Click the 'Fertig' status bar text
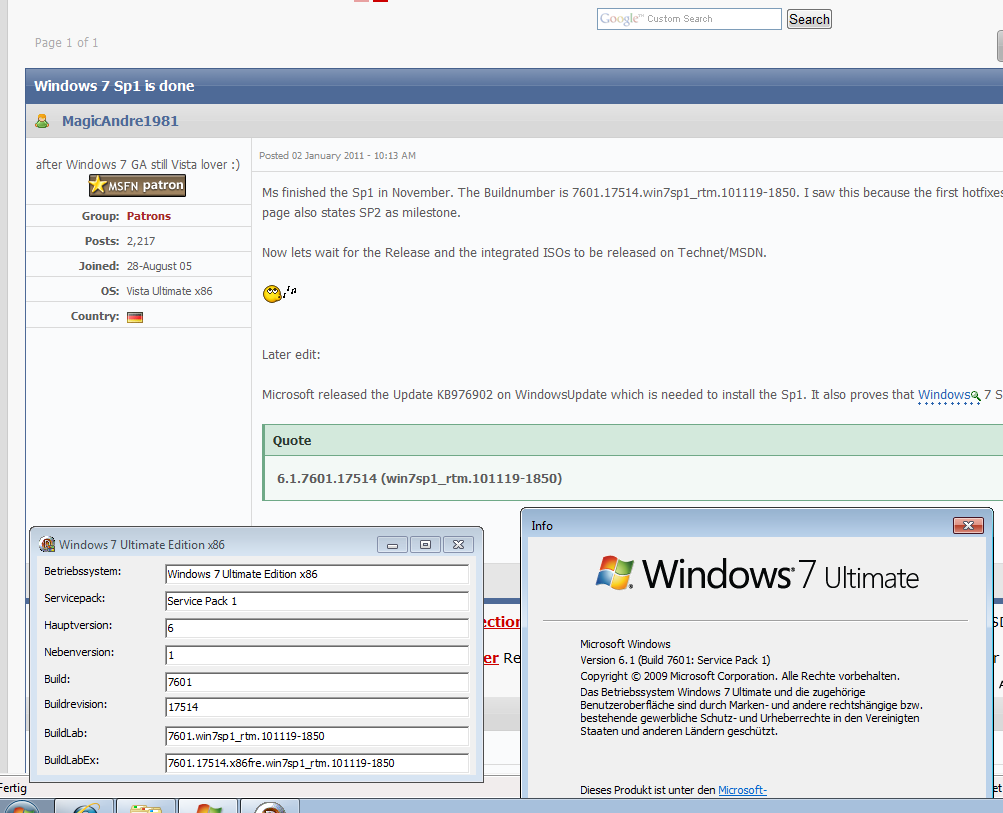 tap(13, 788)
